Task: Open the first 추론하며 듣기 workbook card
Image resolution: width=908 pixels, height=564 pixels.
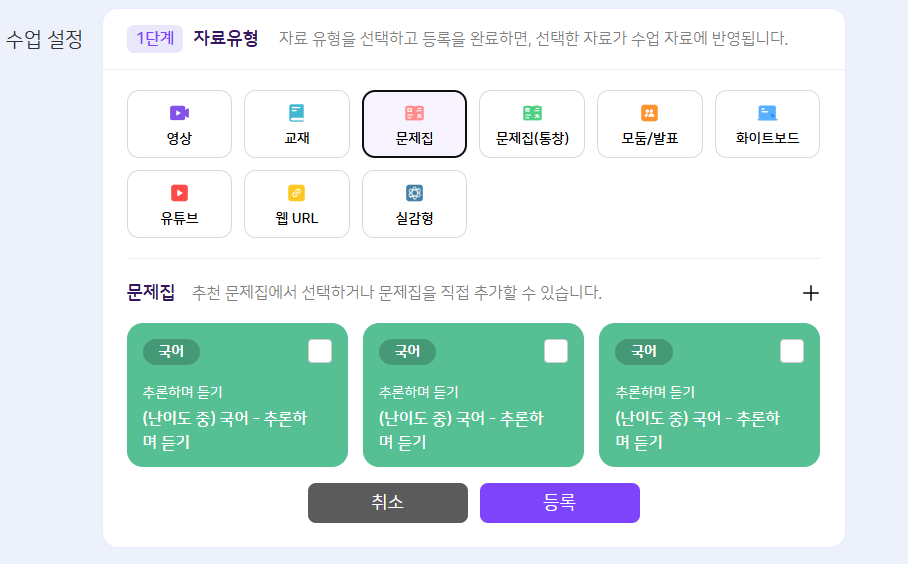Action: [x=237, y=395]
